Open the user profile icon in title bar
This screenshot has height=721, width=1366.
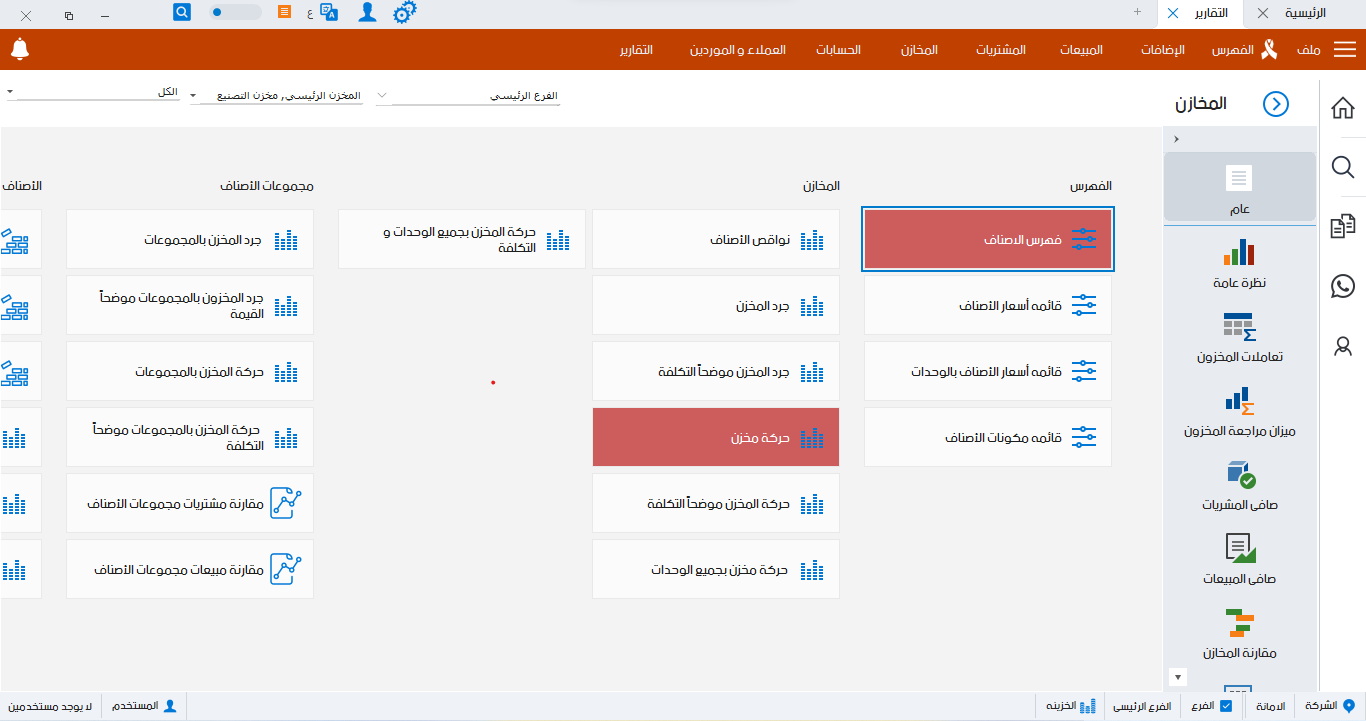coord(368,13)
